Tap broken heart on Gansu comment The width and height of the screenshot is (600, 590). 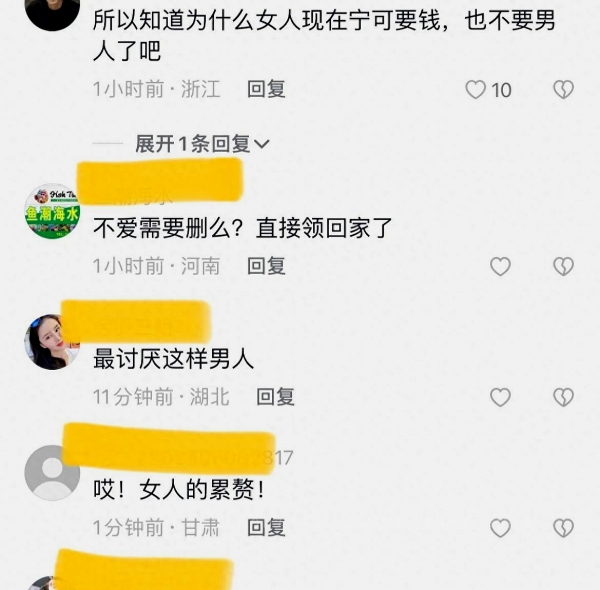pyautogui.click(x=563, y=528)
